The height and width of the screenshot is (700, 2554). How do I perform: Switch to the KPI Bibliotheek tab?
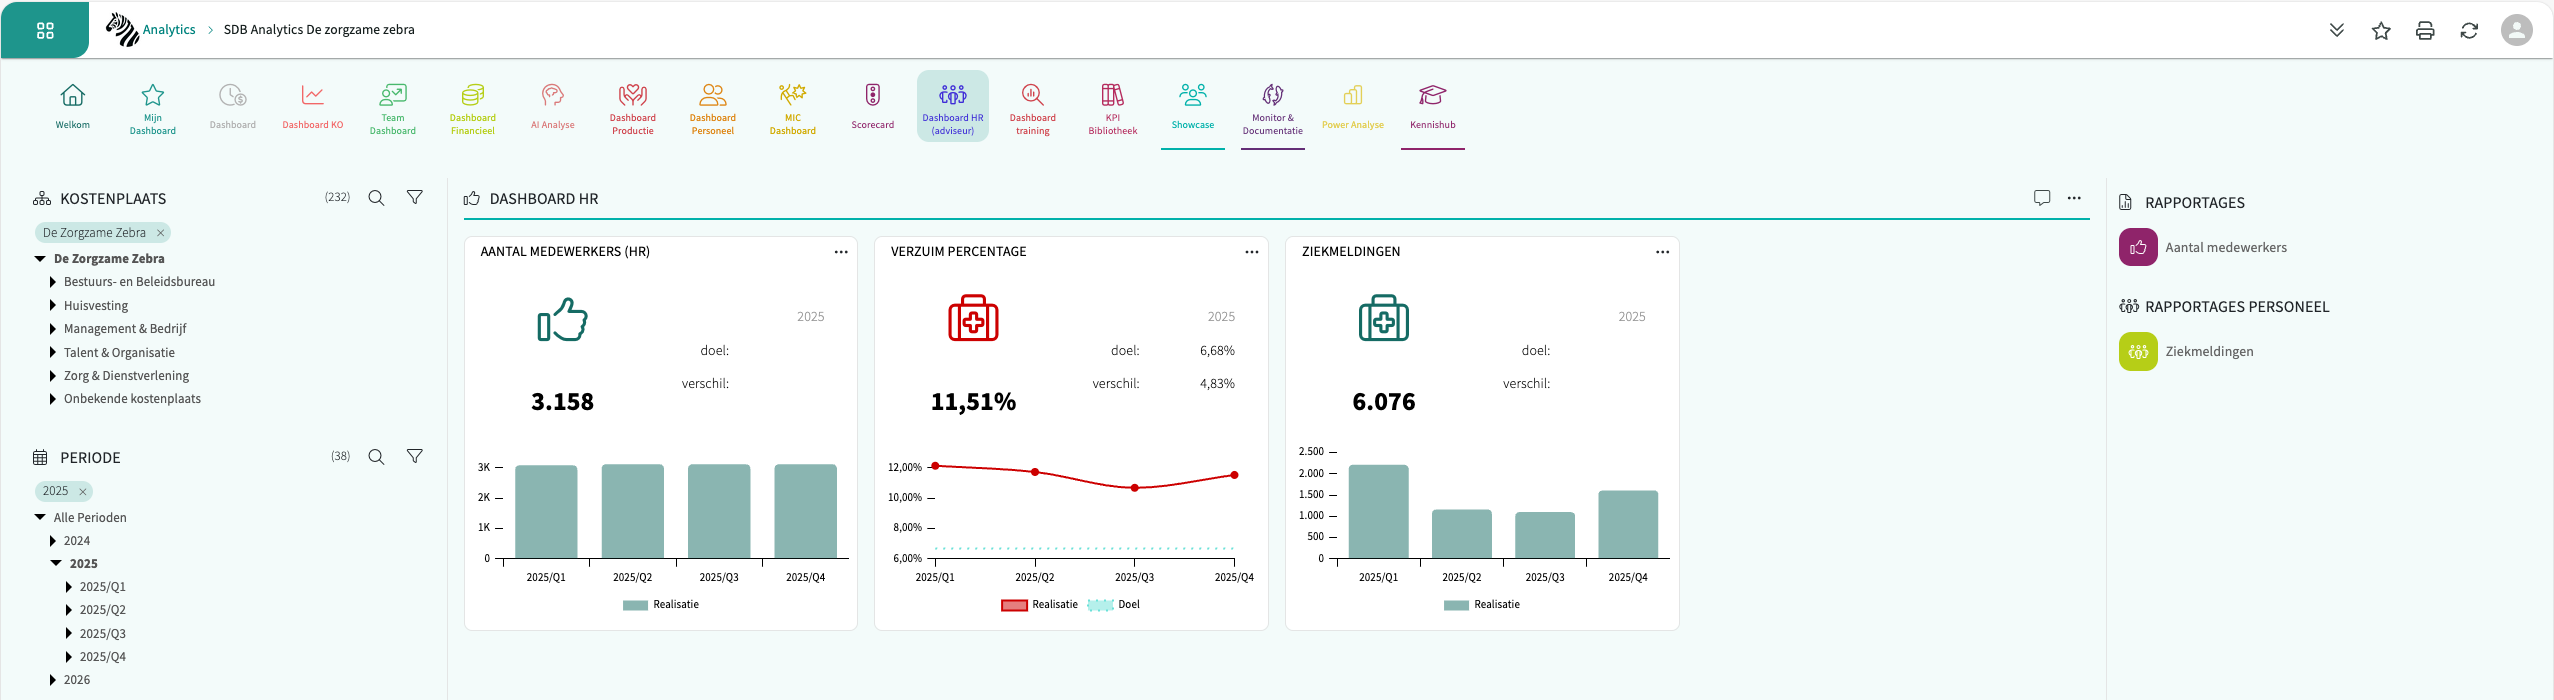point(1112,106)
